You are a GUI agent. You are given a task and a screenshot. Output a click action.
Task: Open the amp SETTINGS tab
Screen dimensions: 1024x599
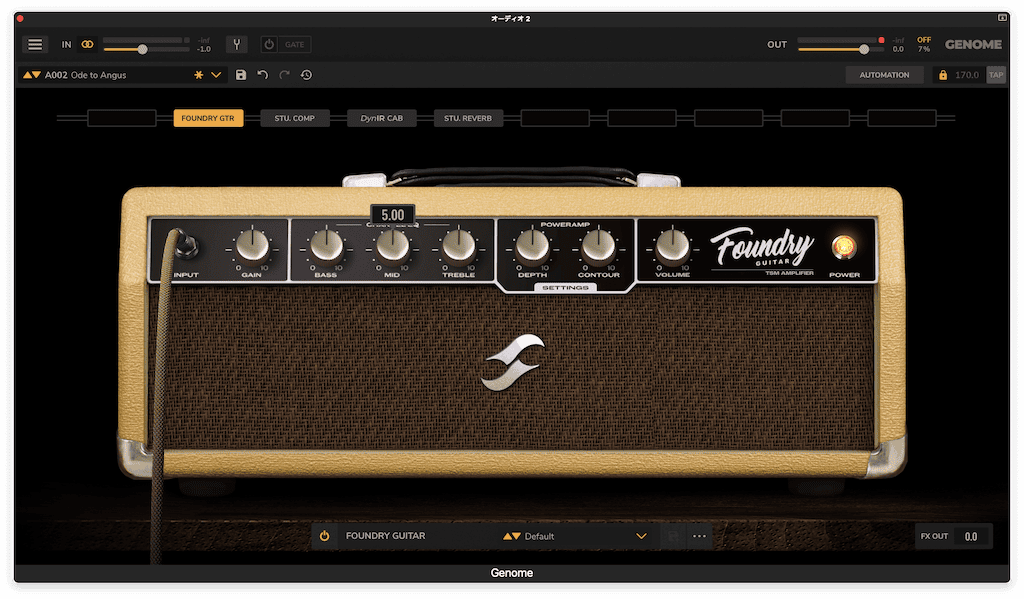[565, 287]
